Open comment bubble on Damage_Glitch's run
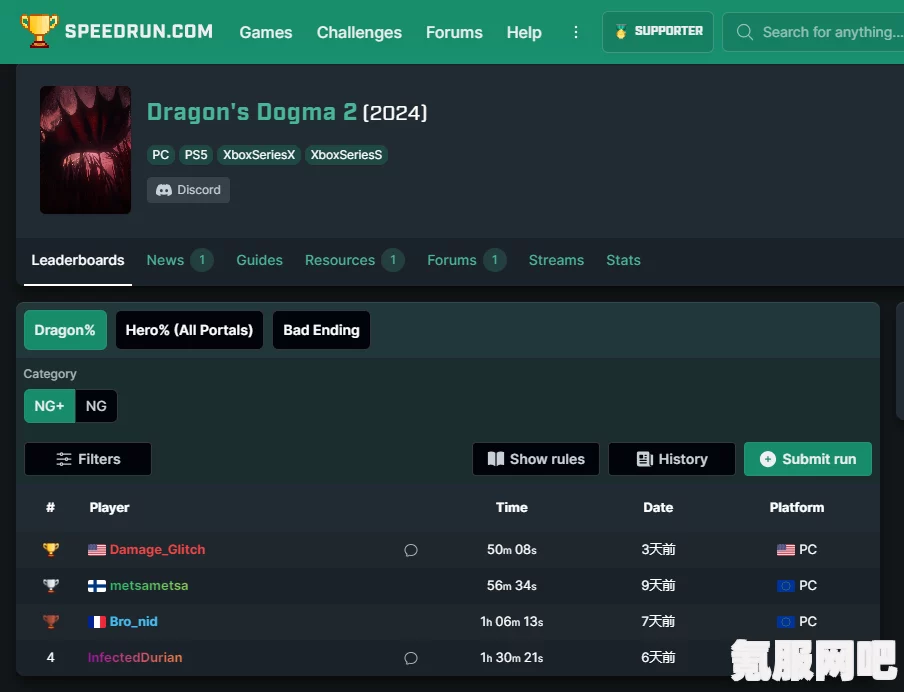Screen dimensions: 904x692 click(410, 550)
